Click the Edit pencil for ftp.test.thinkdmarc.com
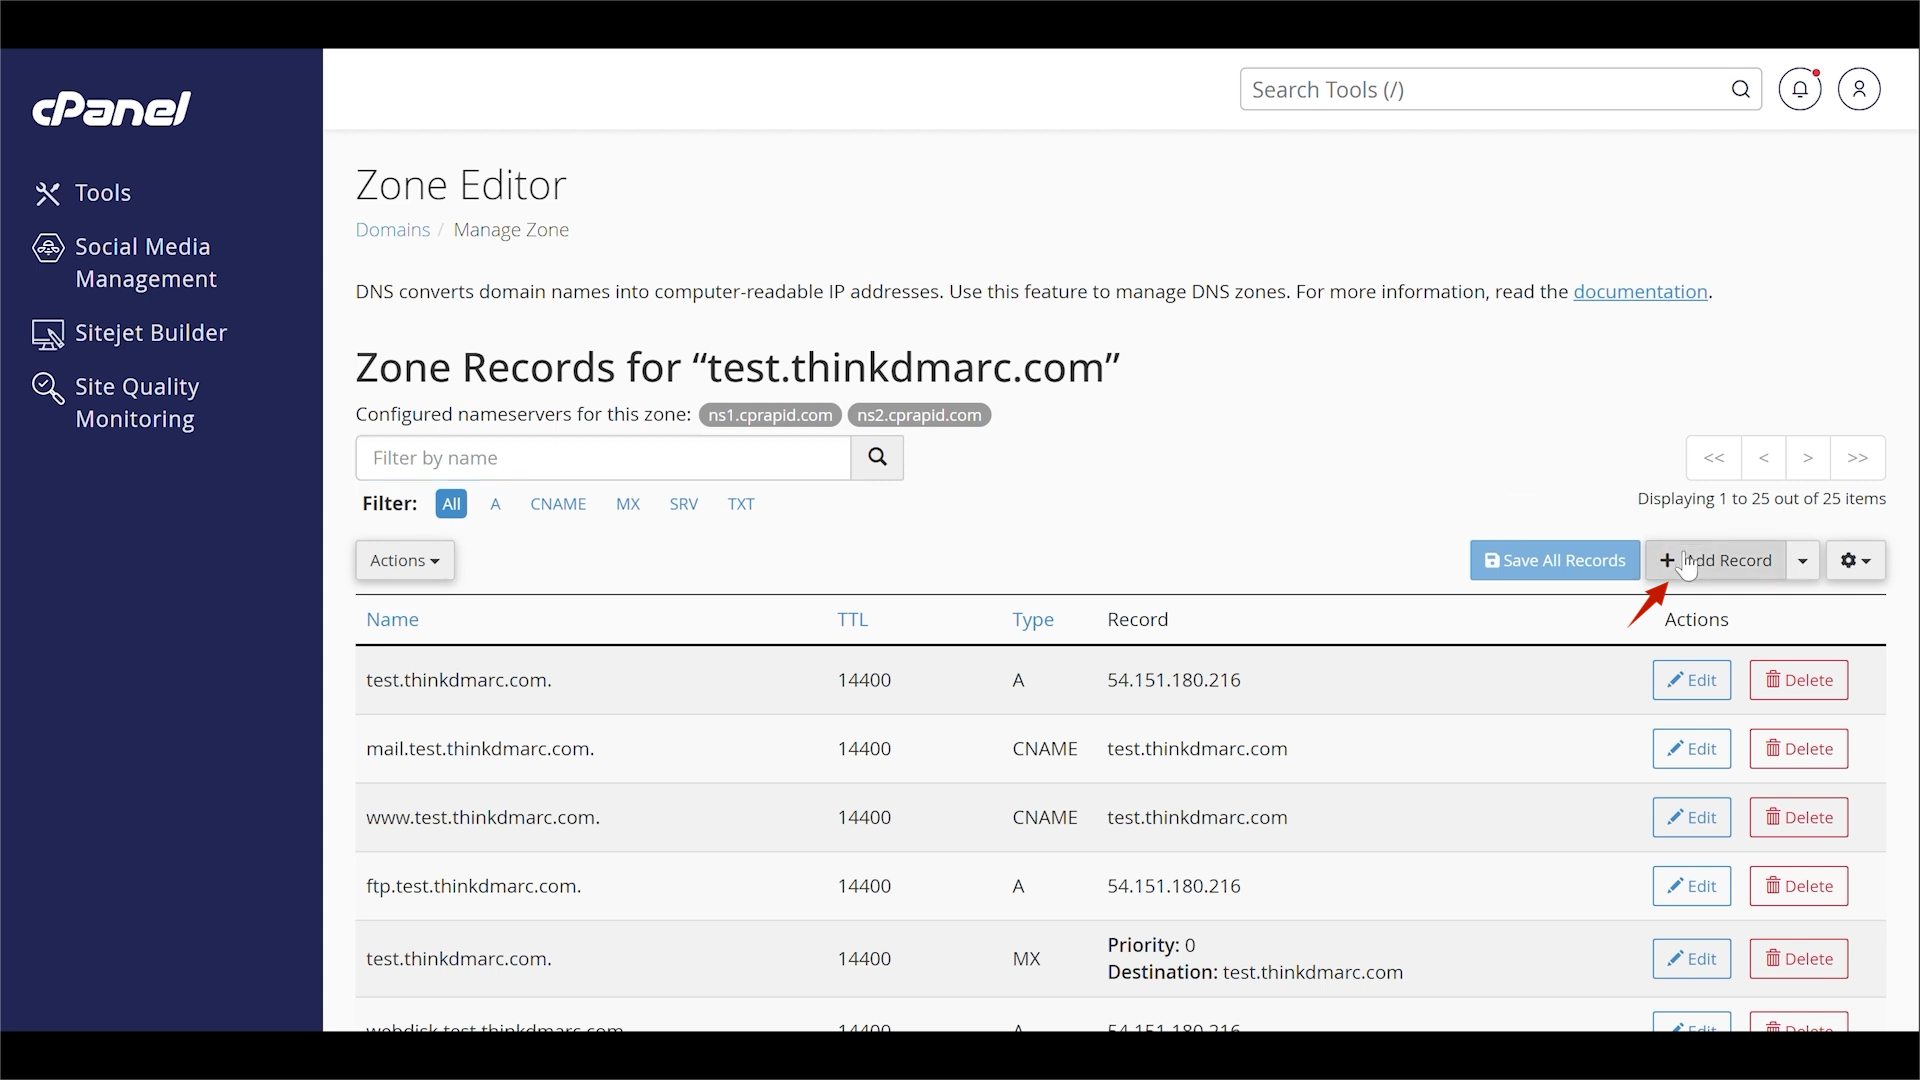This screenshot has height=1080, width=1920. [1692, 886]
